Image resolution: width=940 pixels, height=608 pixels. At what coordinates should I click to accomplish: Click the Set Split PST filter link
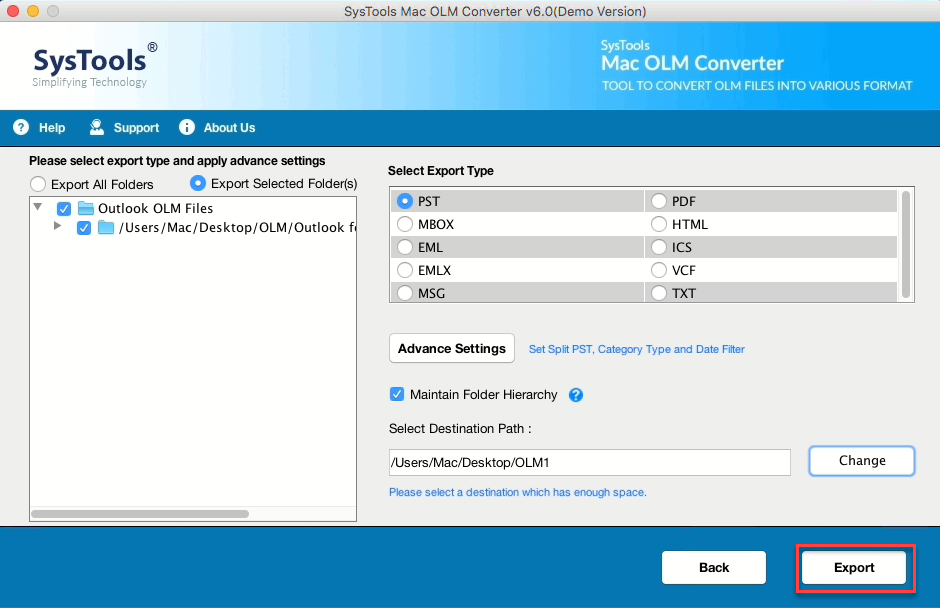coord(637,349)
